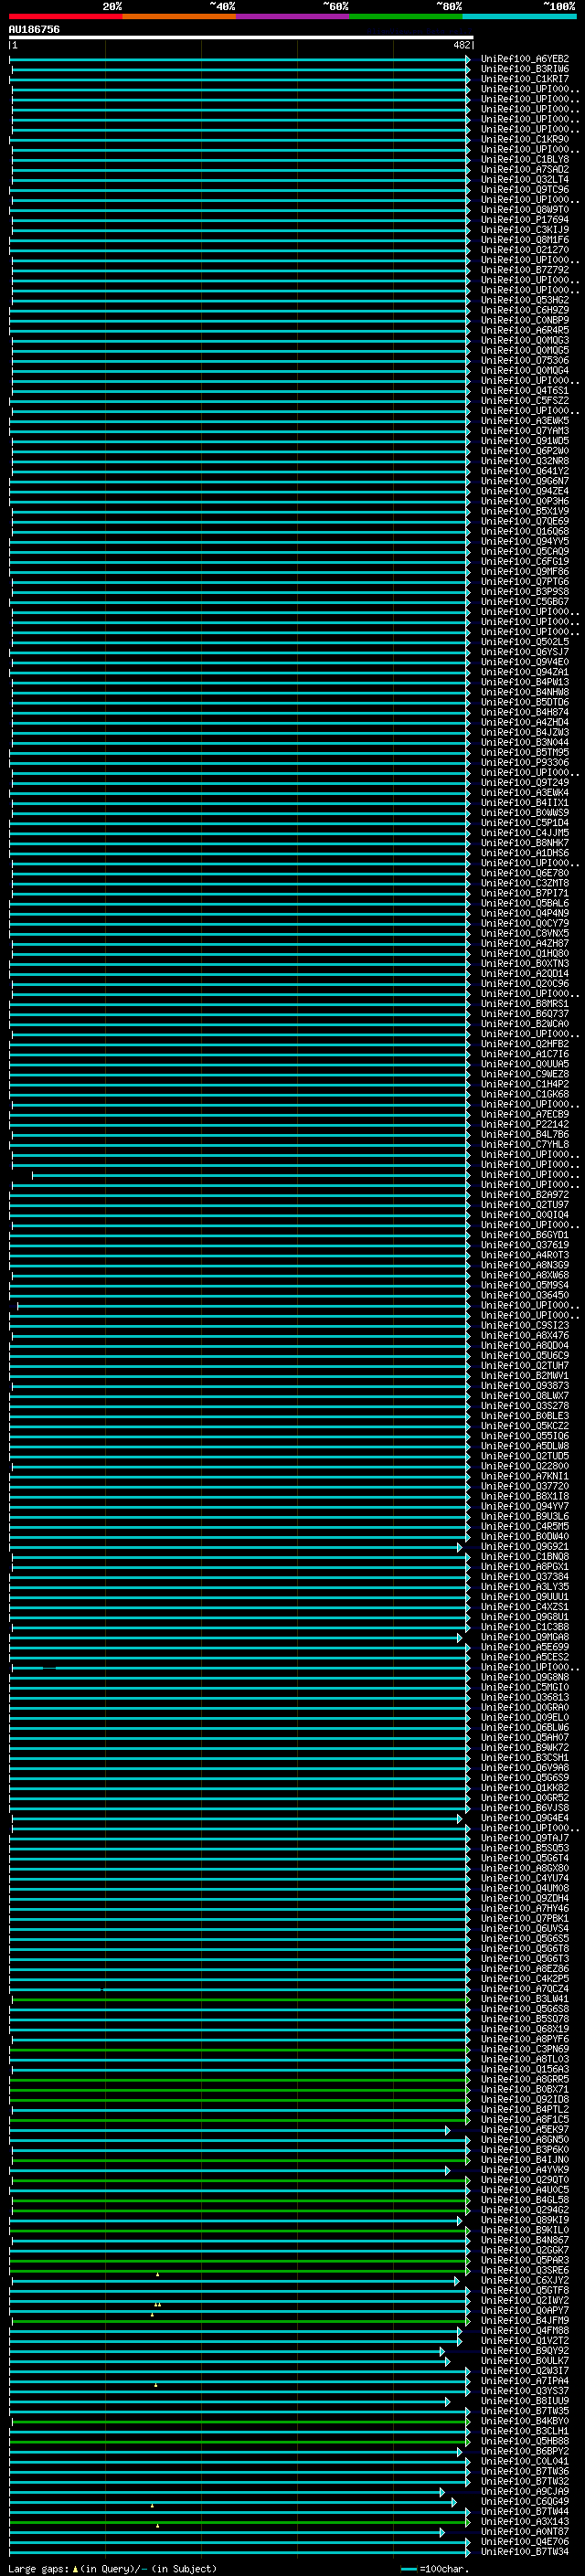
Task: Click the UniRef100_Q91WD5 label
Action: click(525, 441)
